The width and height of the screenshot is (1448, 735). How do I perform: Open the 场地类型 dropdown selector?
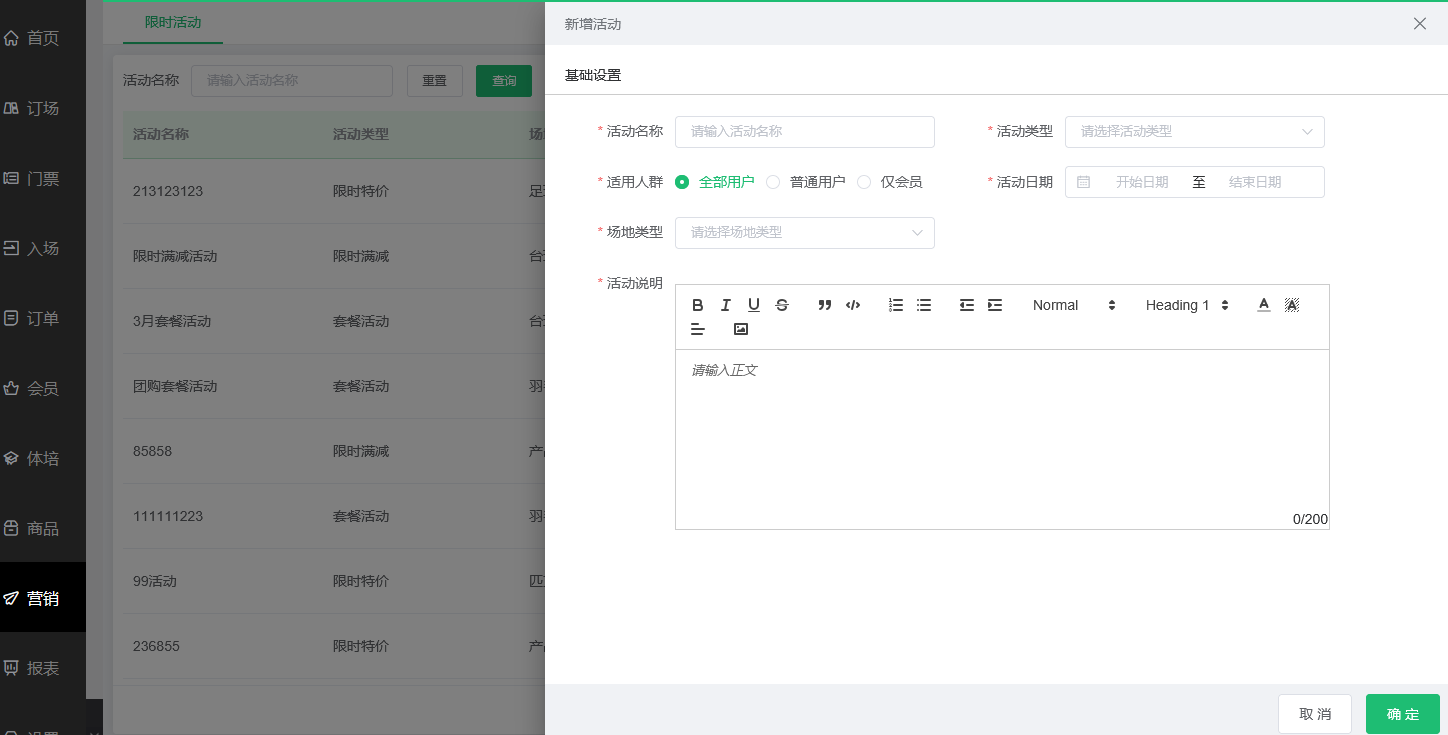click(805, 232)
